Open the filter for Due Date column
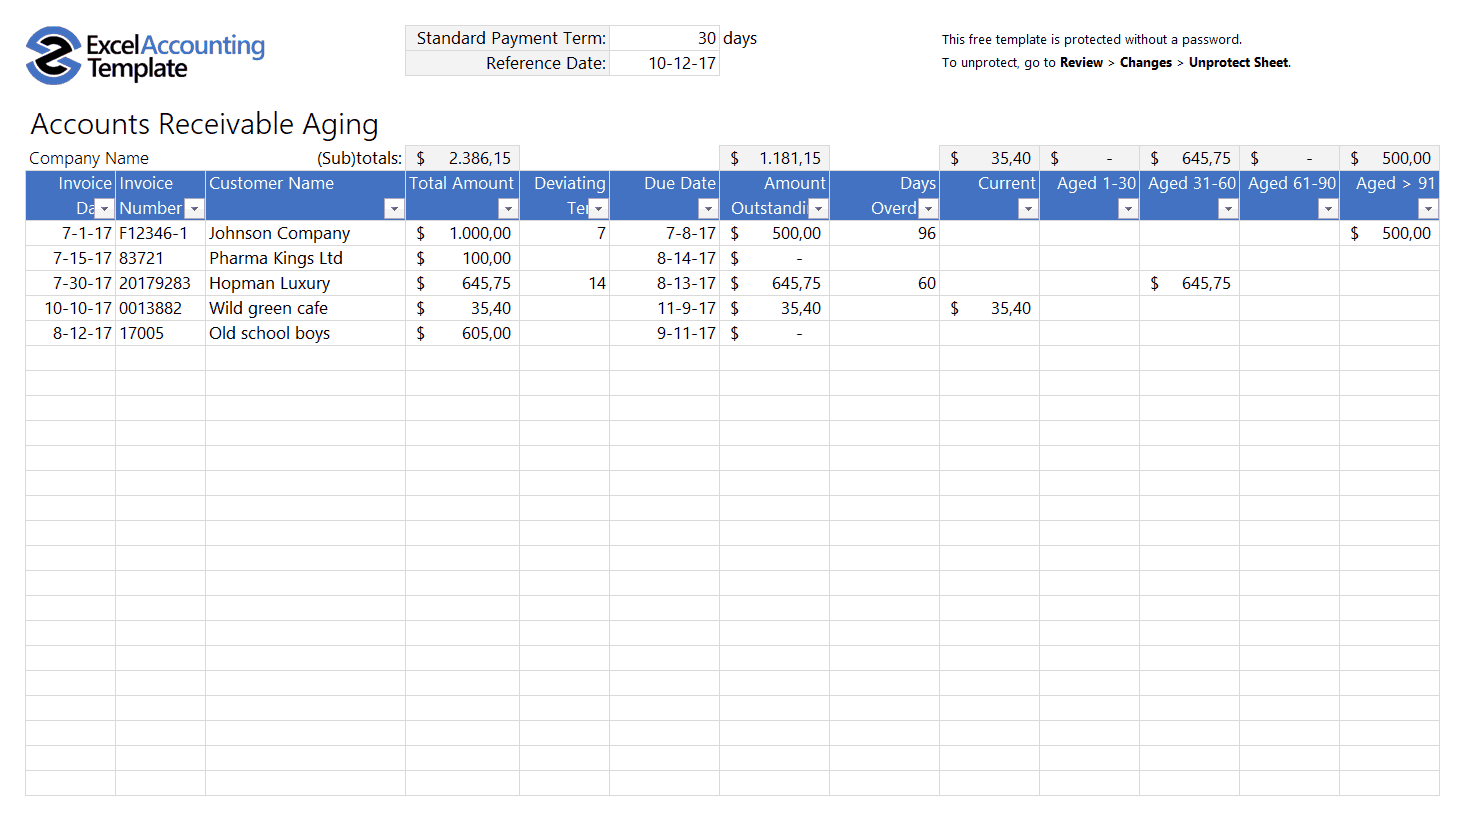 click(708, 208)
